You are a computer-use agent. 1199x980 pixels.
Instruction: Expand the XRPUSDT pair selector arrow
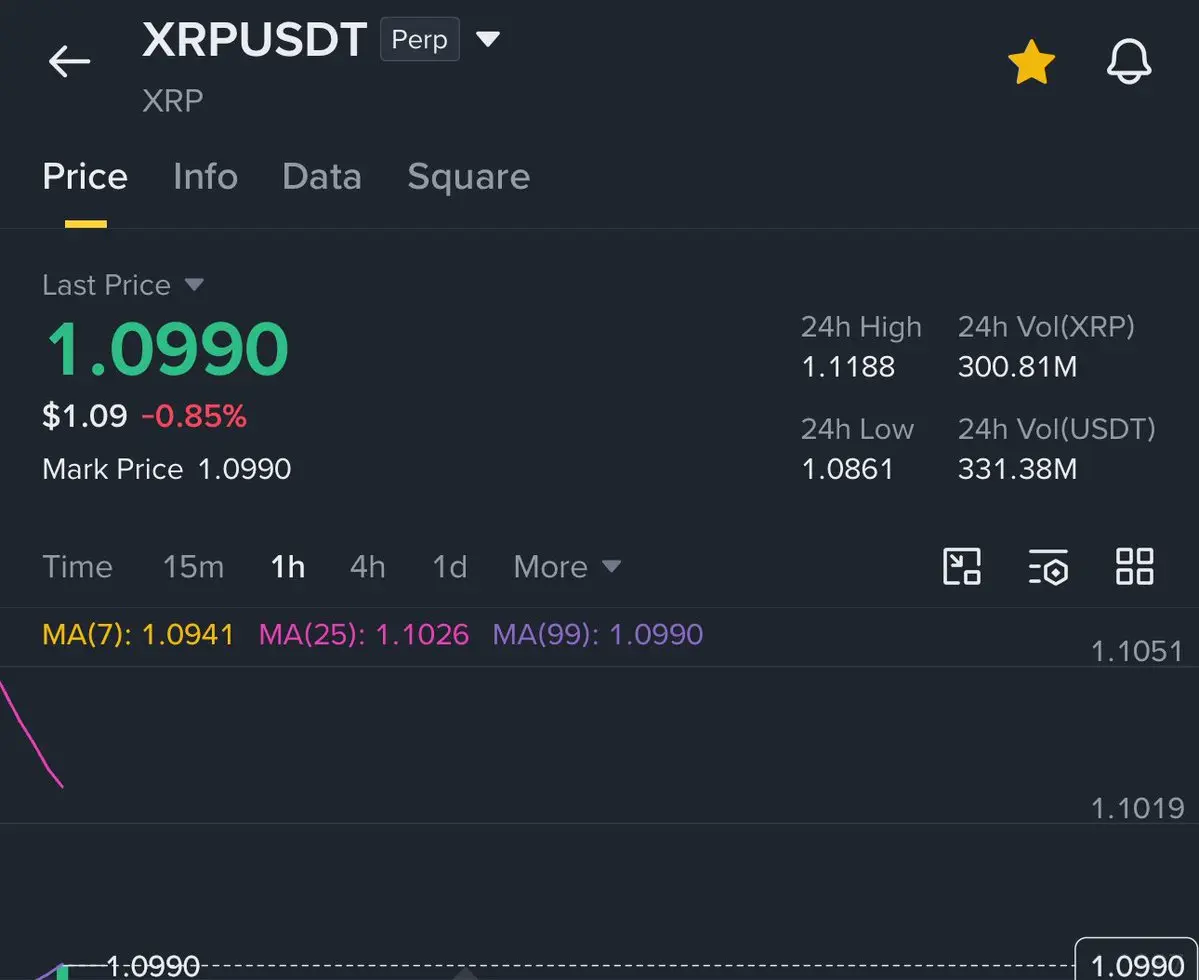click(487, 38)
